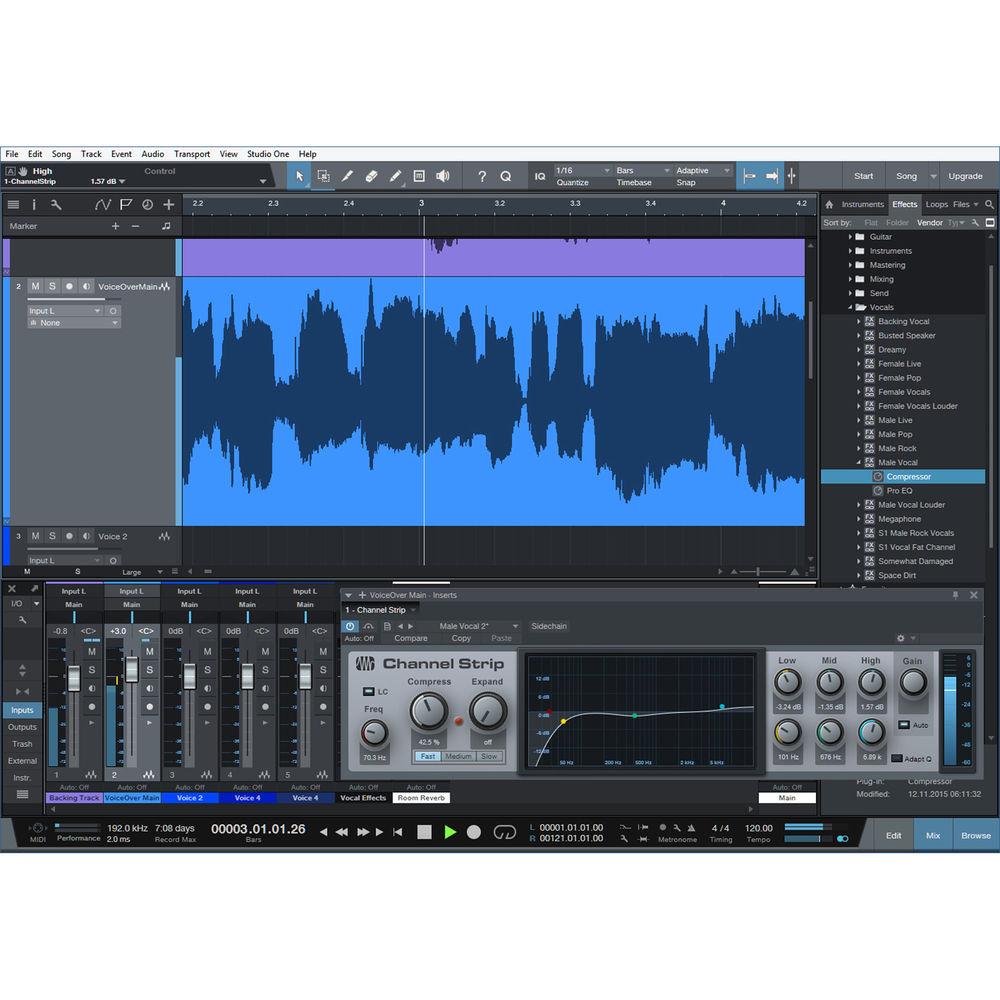Select the Eraser tool in the toolbar

[371, 176]
